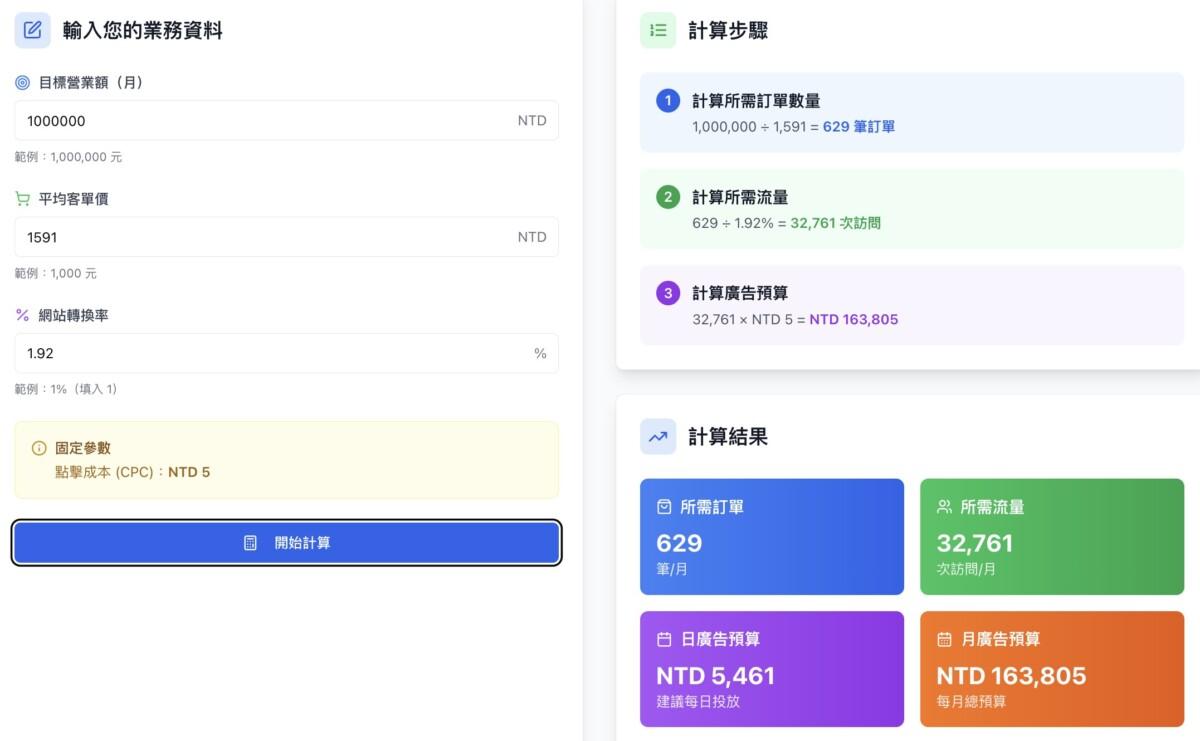Click the shopping cart icon beside 平均客單價

pyautogui.click(x=22, y=199)
